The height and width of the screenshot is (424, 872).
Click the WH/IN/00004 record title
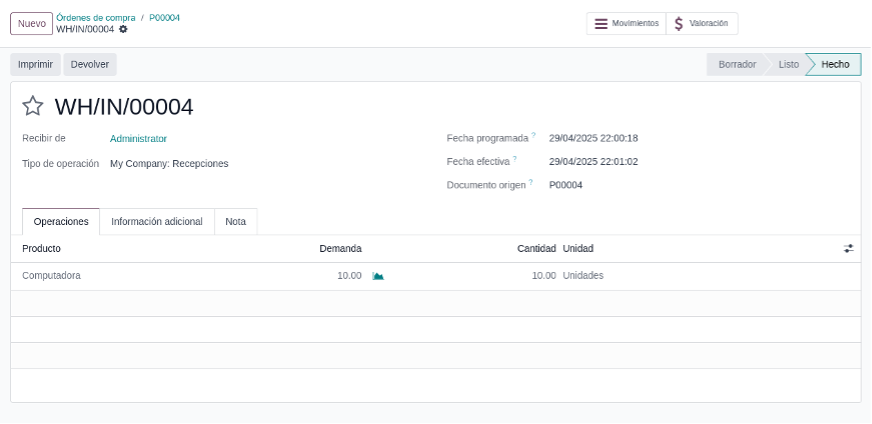click(124, 107)
